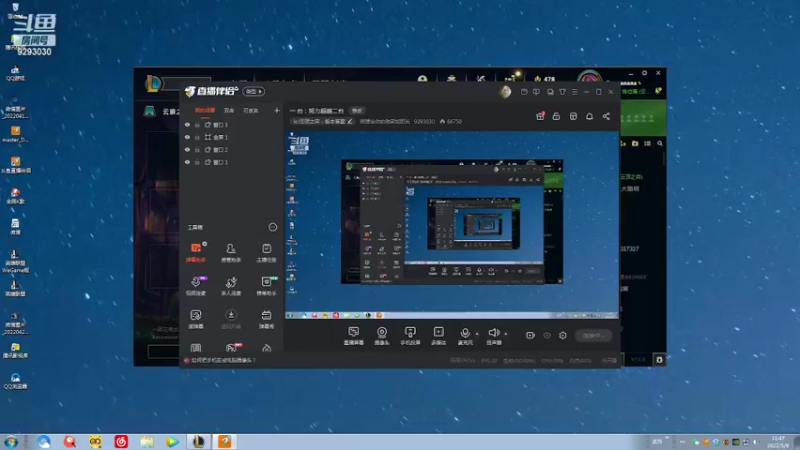Click the layout grid icon beside the bell
The image size is (800, 450).
(573, 116)
